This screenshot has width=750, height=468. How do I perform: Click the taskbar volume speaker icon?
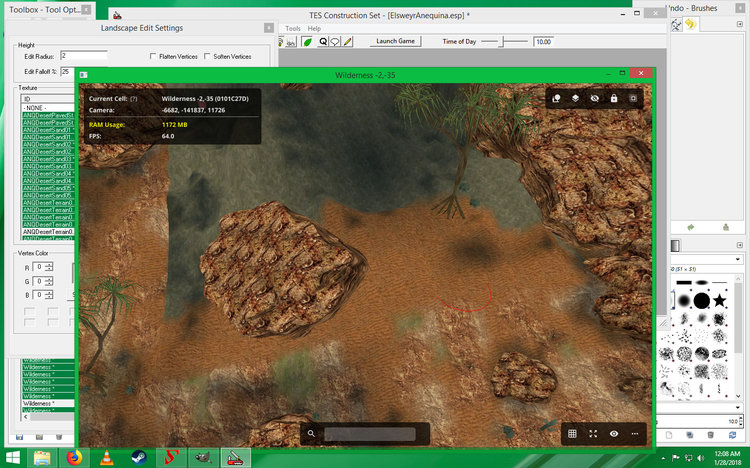(700, 458)
